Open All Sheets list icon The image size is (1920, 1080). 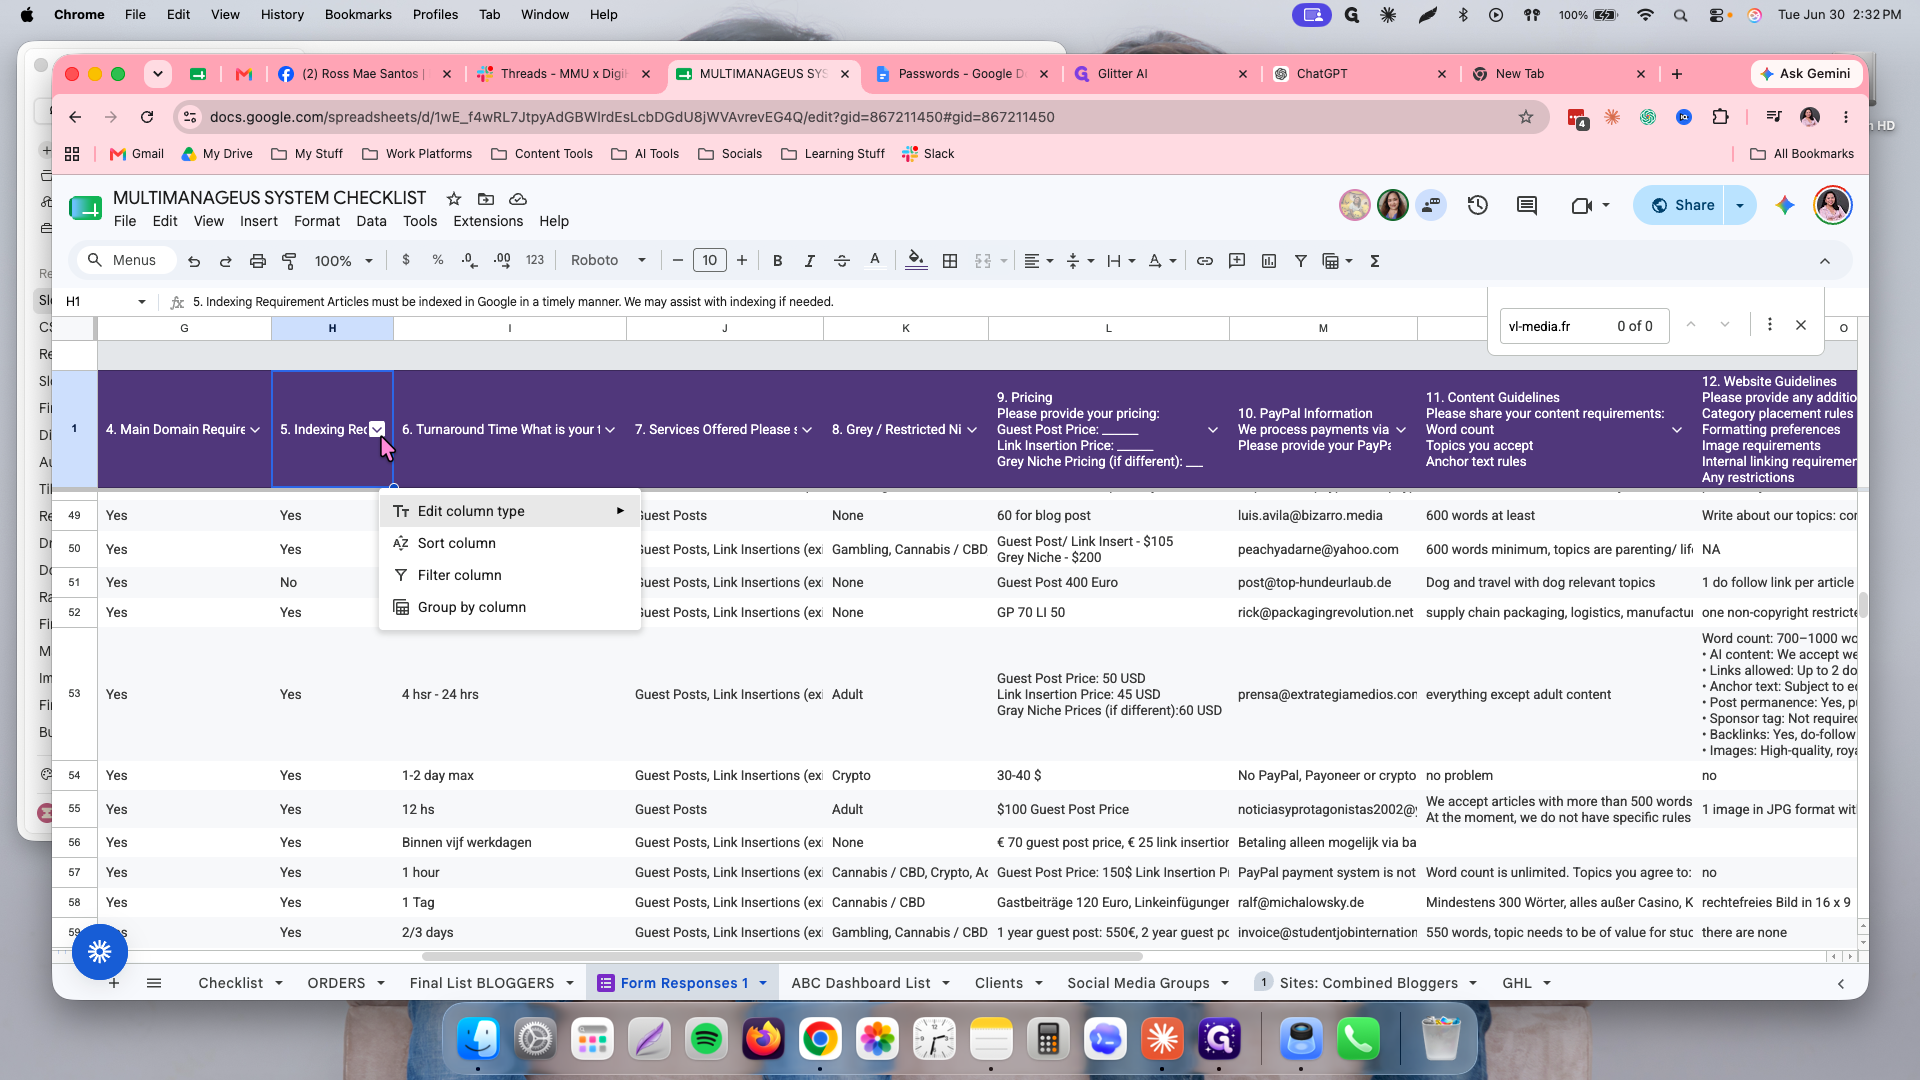coord(154,983)
